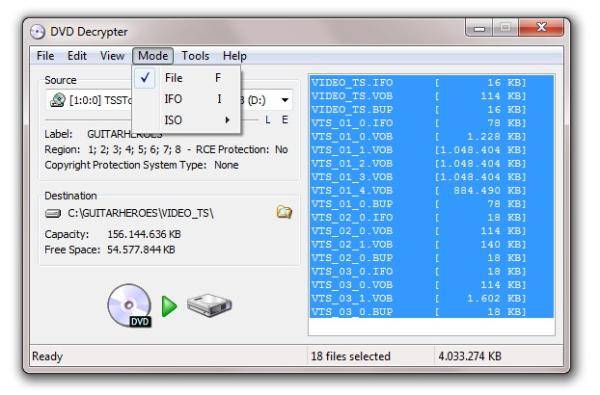This screenshot has width=600, height=395.
Task: Click the 18 files selected status
Action: pyautogui.click(x=351, y=356)
